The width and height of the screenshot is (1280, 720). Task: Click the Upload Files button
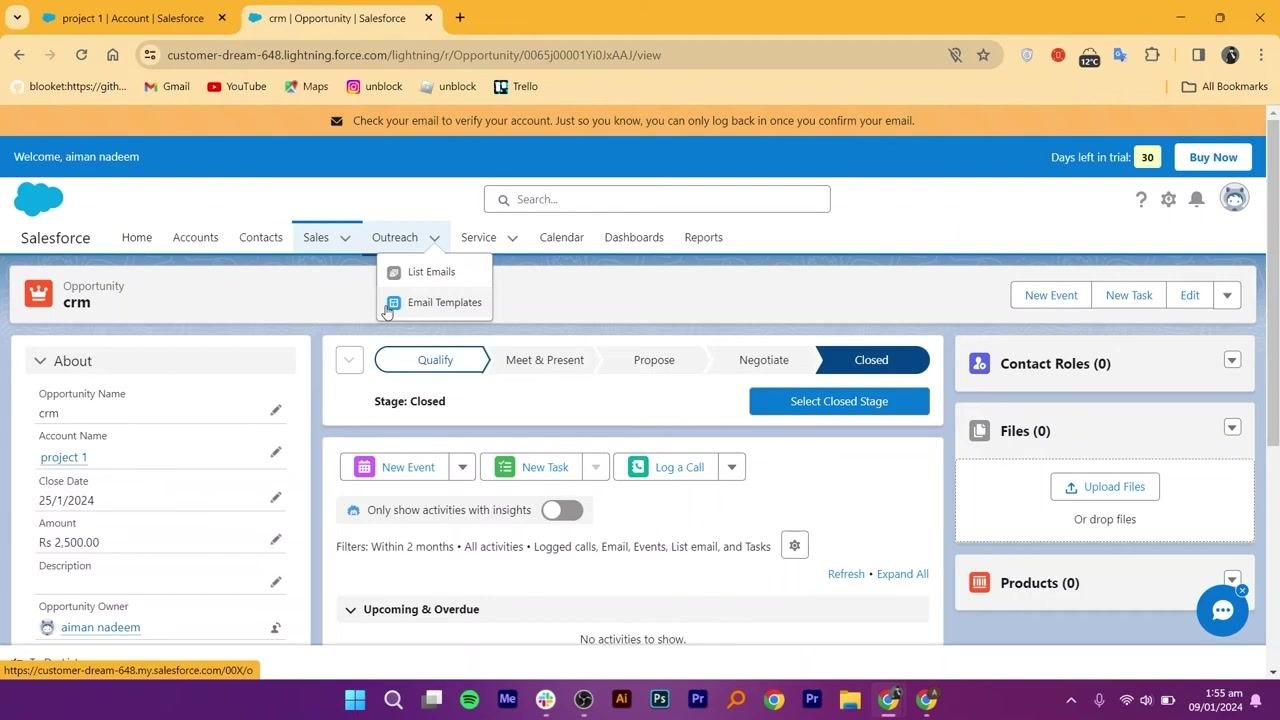(1105, 487)
